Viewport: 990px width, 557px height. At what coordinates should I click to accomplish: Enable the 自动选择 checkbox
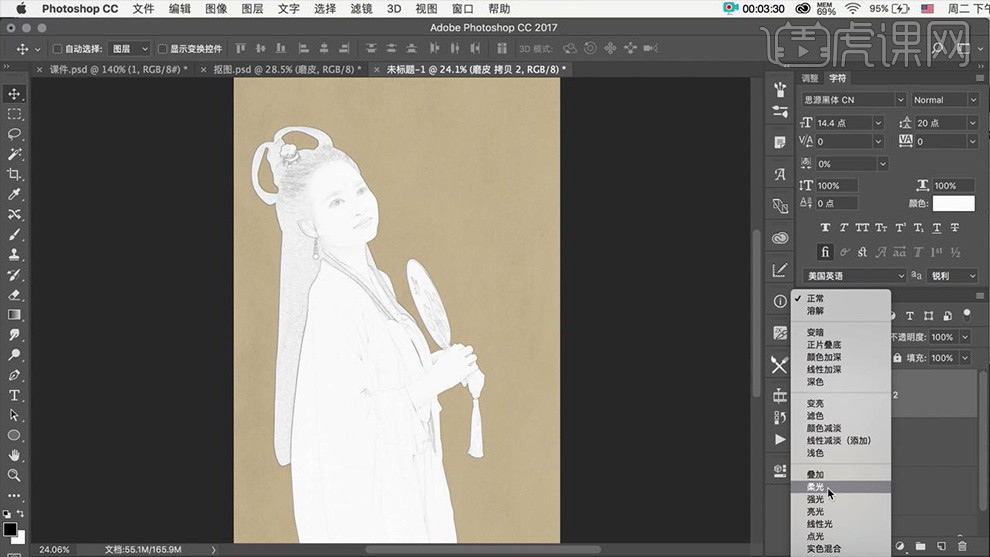(57, 49)
